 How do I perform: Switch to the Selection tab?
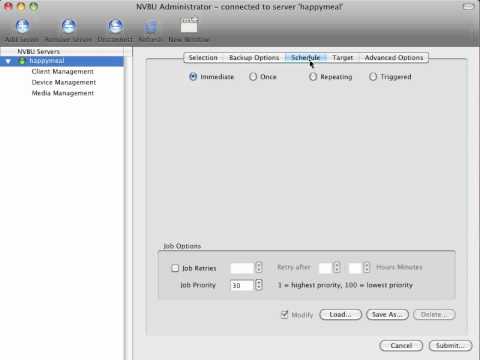tap(203, 58)
